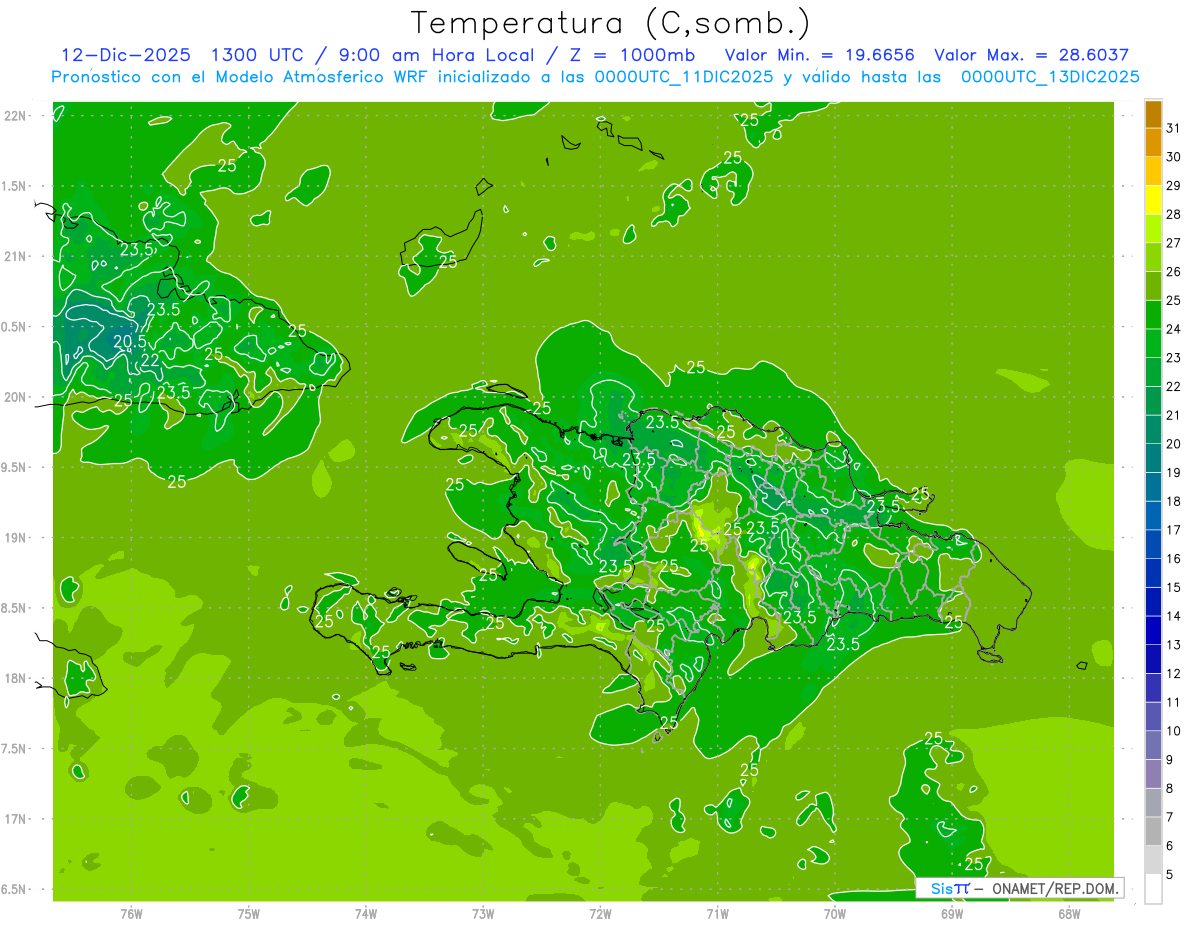This screenshot has width=1200, height=927.
Task: Click the Valor Min. = 19.6656 text
Action: 819,55
